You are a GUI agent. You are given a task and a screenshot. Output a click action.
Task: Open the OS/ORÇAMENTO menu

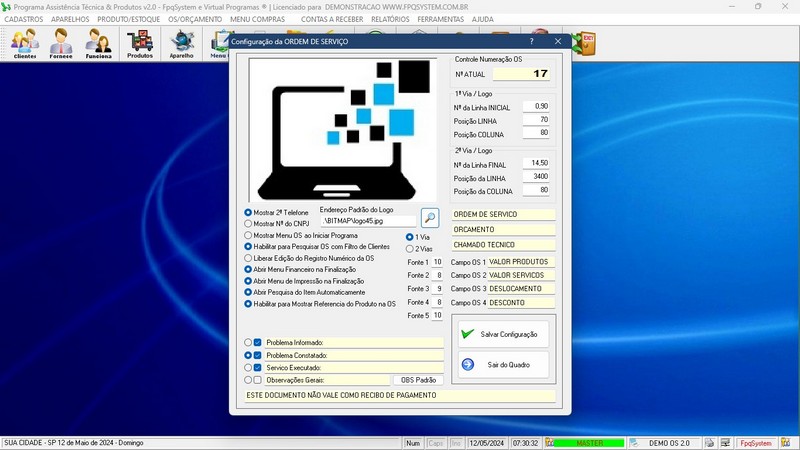click(195, 19)
